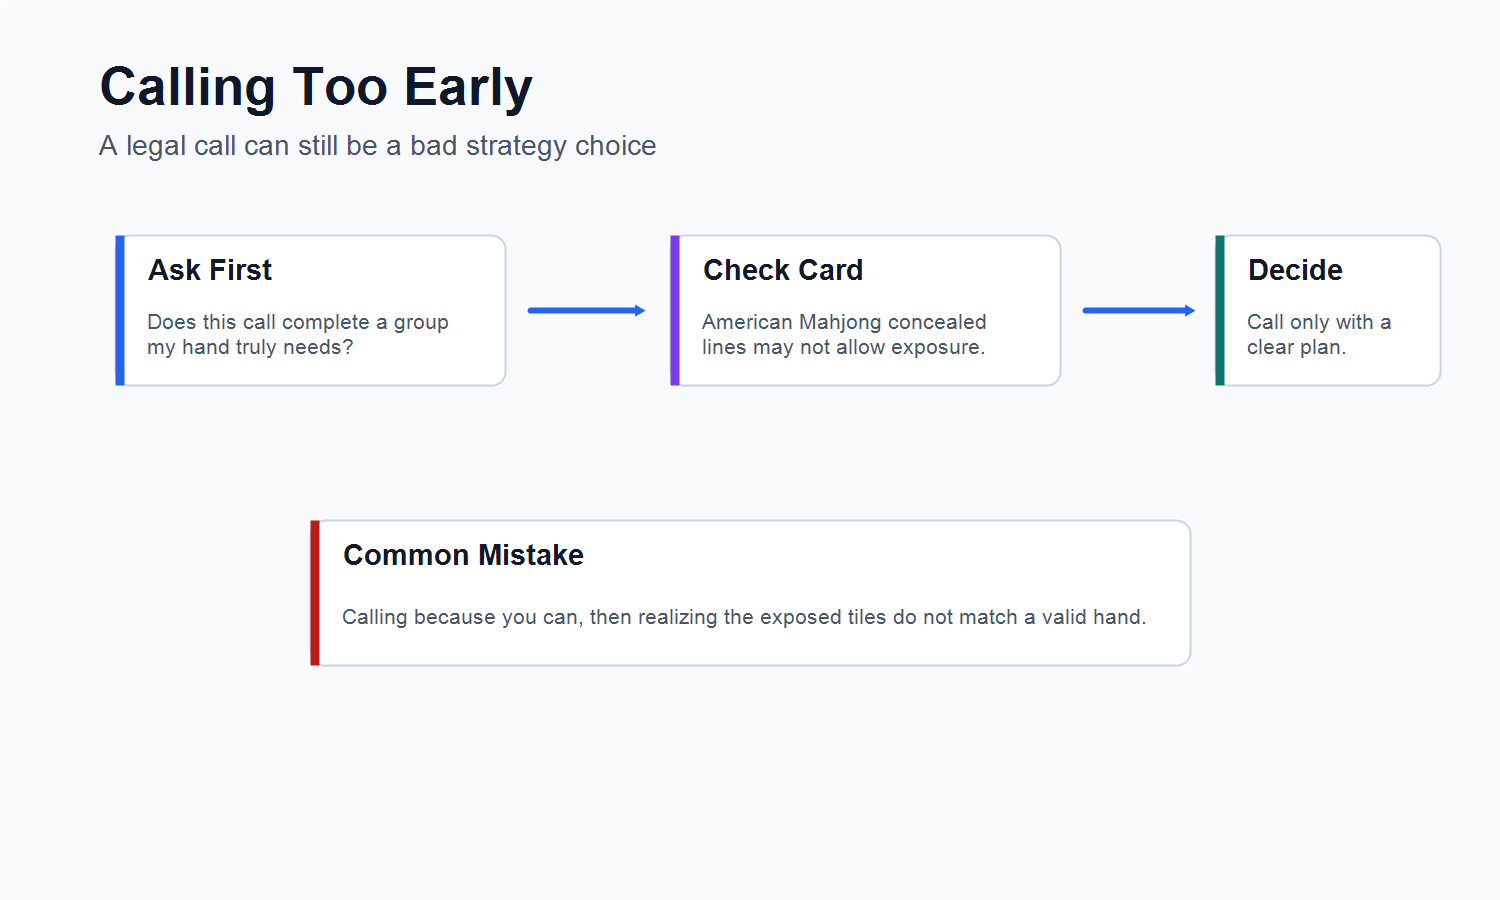
Task: Select the purple accent bar on Check Card
Action: coord(675,310)
